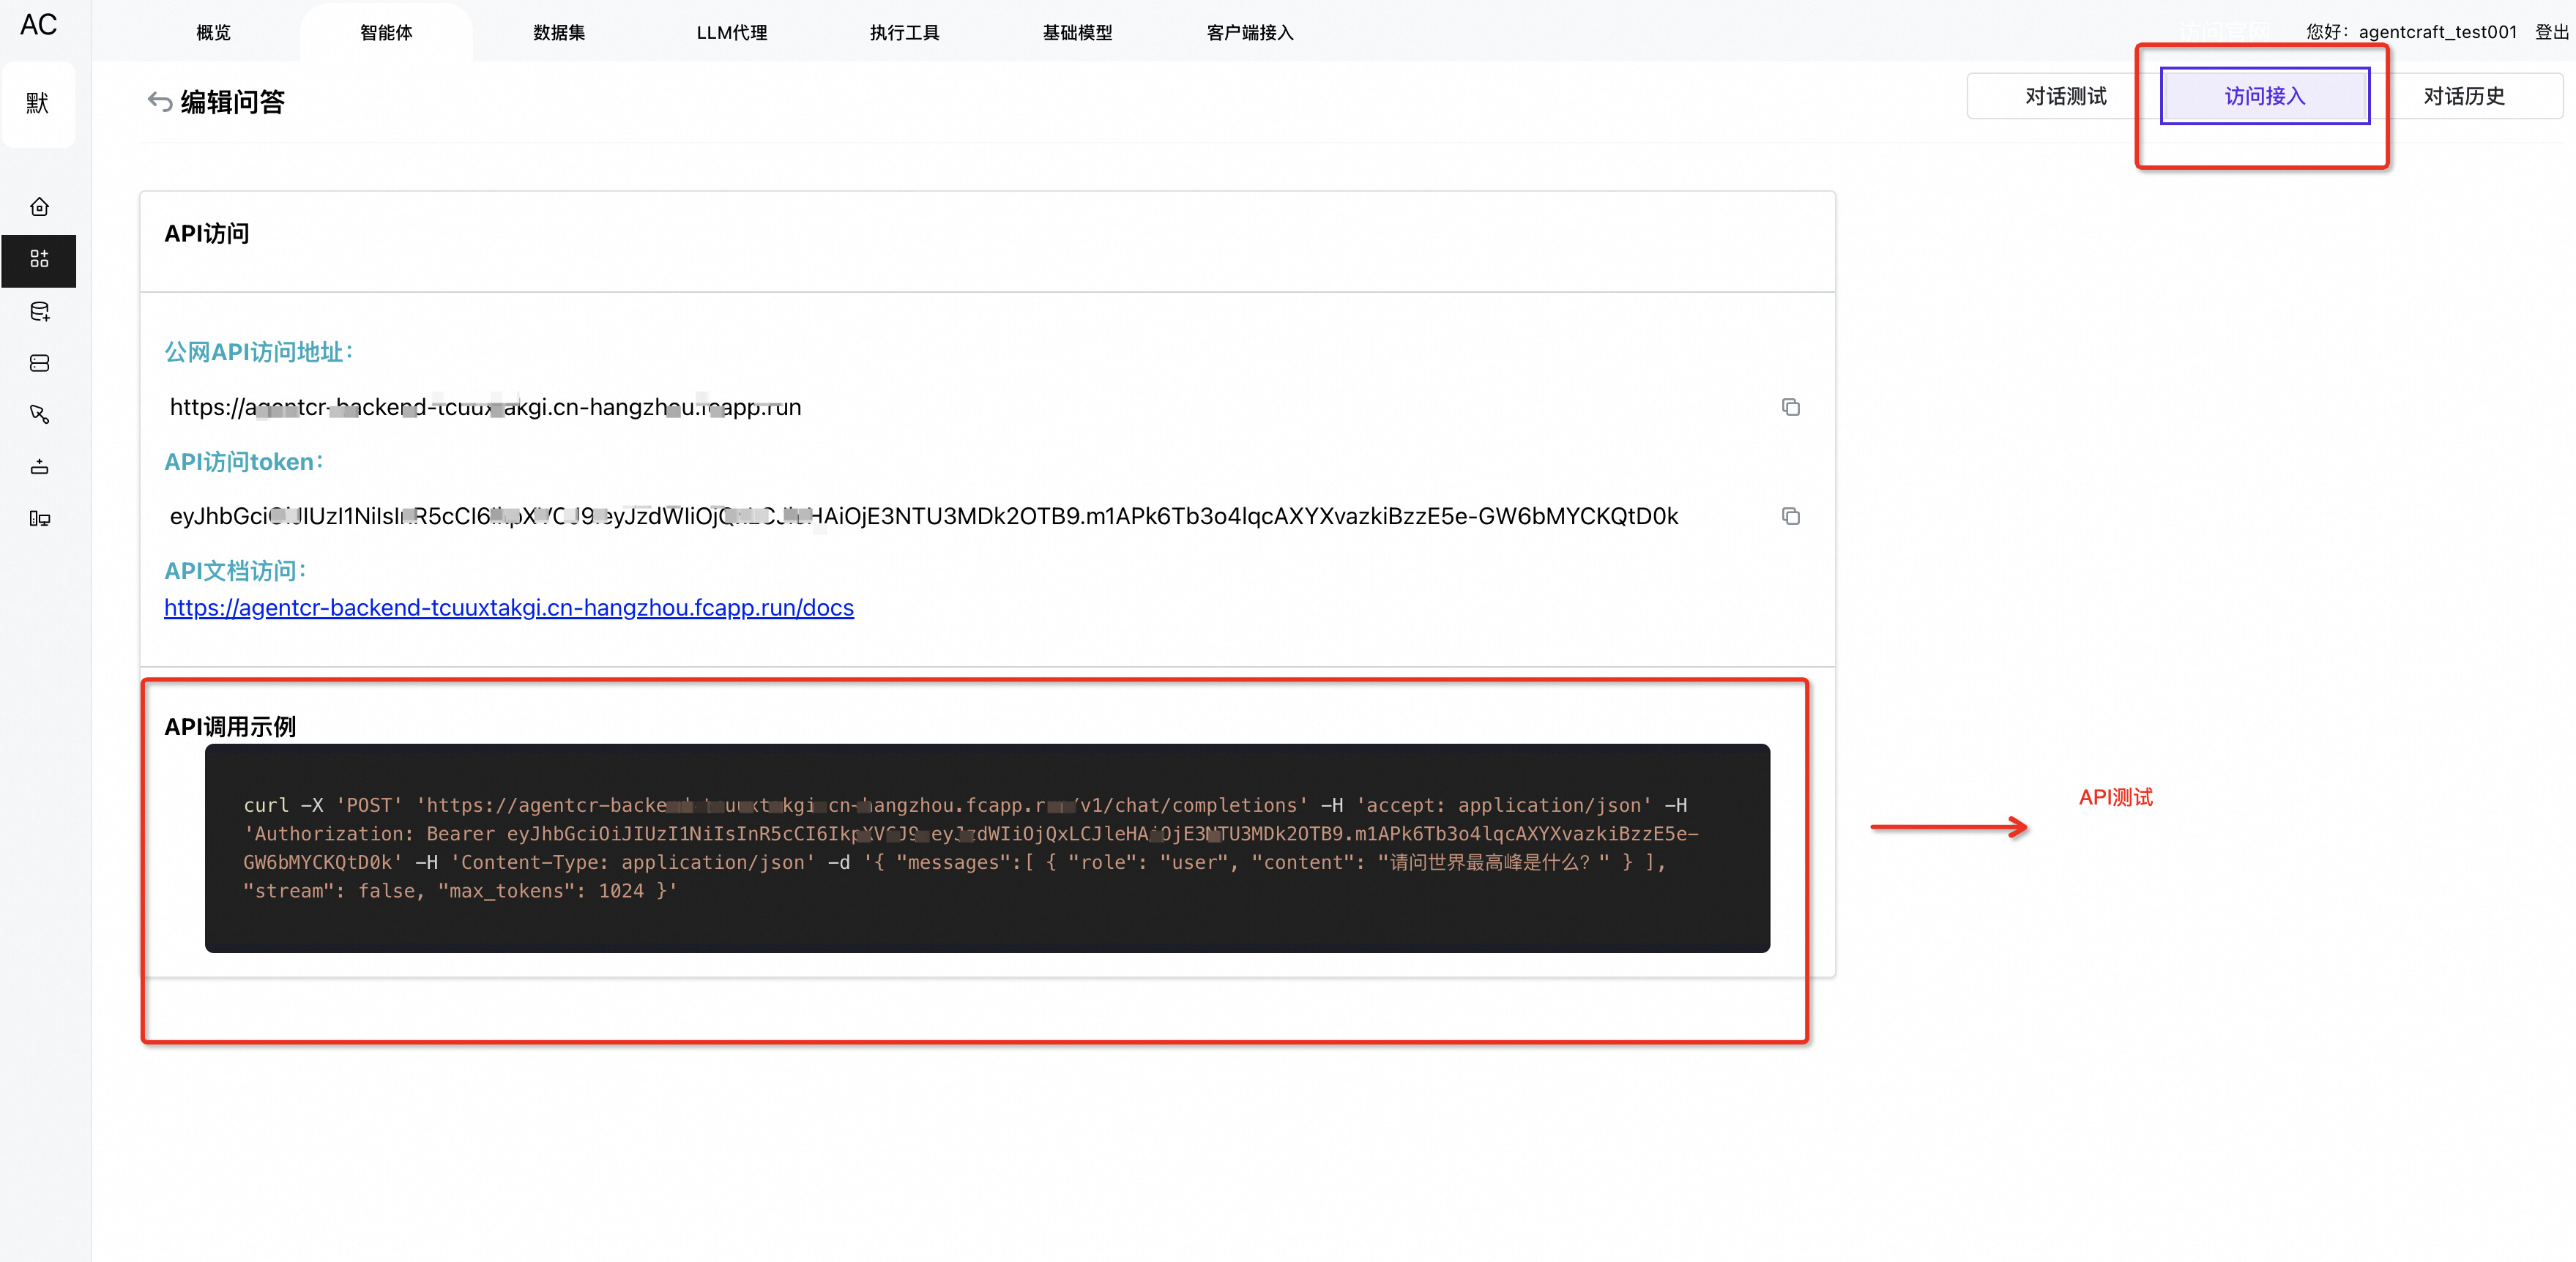Click the base model sidebar icon

point(39,466)
